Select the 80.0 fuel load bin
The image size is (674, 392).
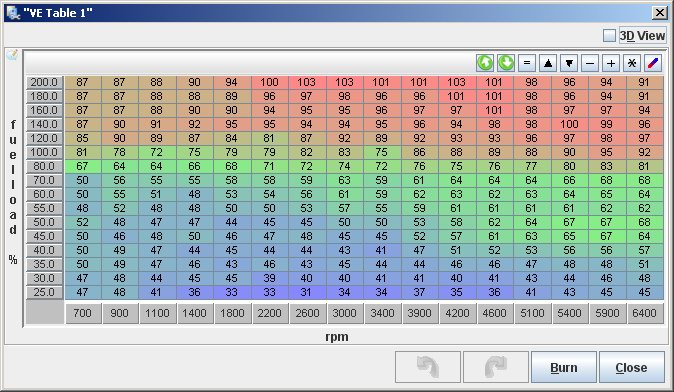coord(44,166)
